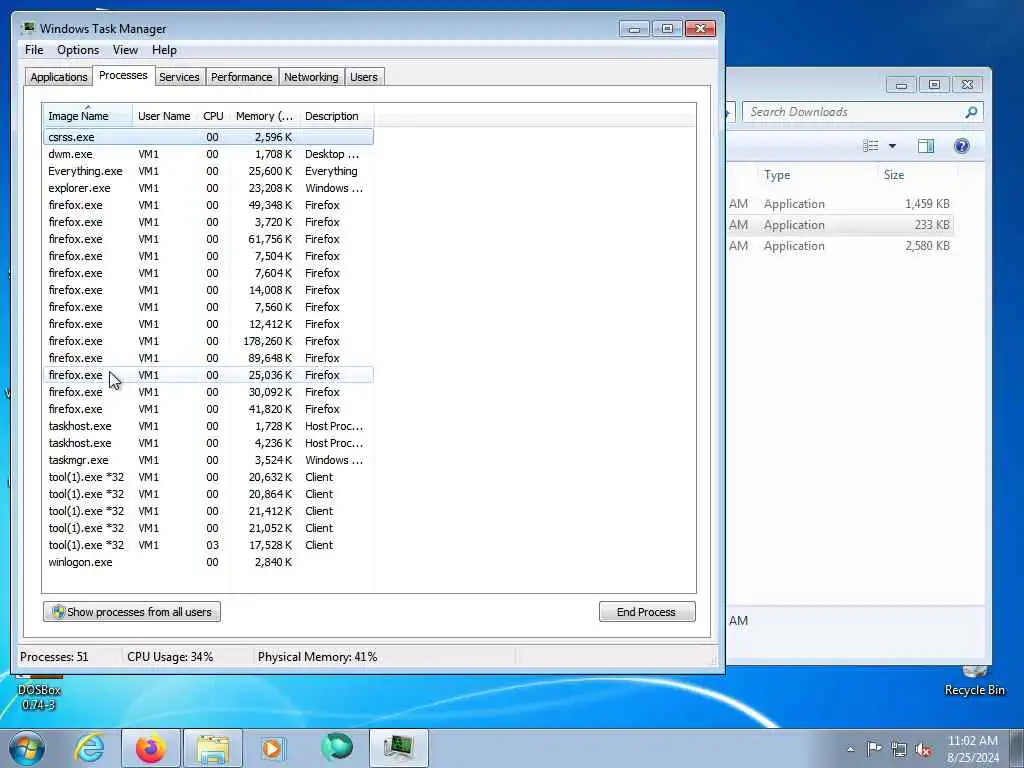
Task: Select firefox.exe using 89,648 K
Action: [208, 358]
